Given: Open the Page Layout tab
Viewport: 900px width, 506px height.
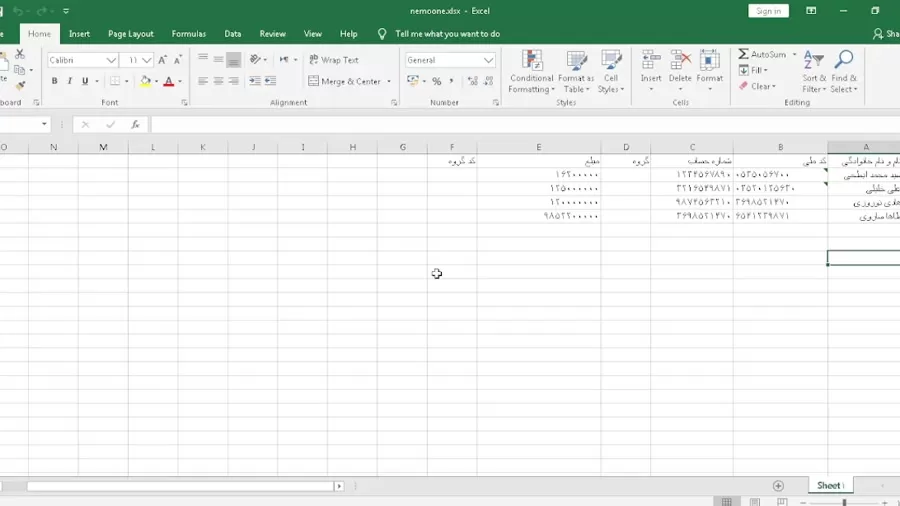Looking at the screenshot, I should (x=131, y=34).
